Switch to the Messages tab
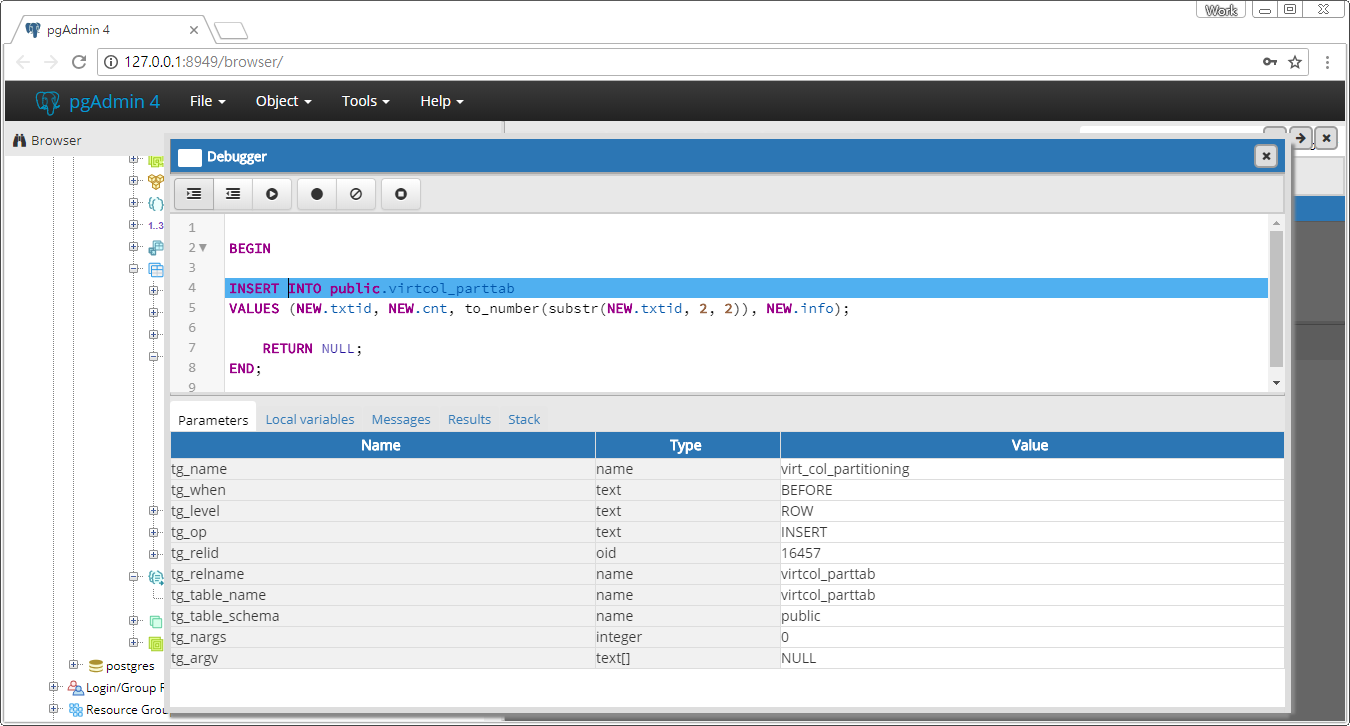 point(401,419)
